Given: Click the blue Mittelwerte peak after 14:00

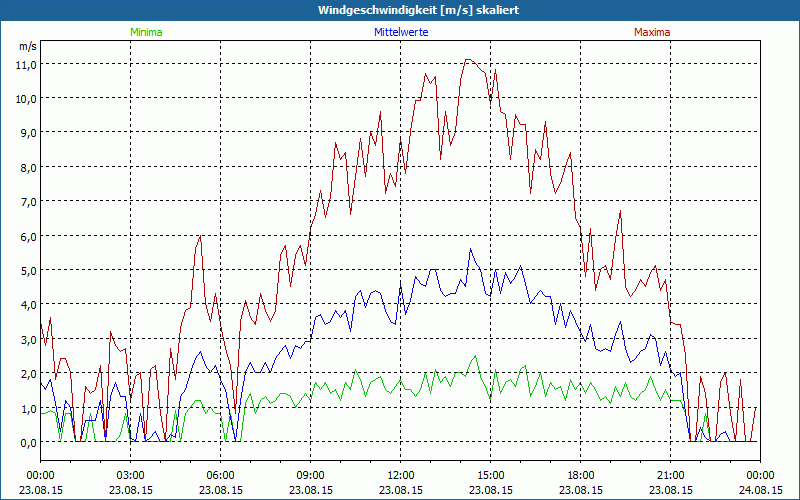Looking at the screenshot, I should point(470,249).
